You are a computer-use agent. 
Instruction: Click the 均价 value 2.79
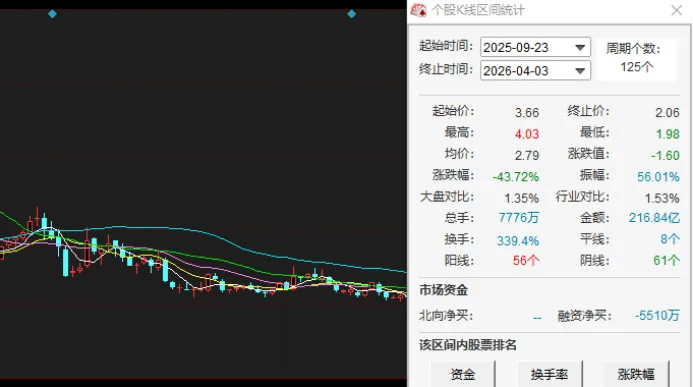point(527,156)
